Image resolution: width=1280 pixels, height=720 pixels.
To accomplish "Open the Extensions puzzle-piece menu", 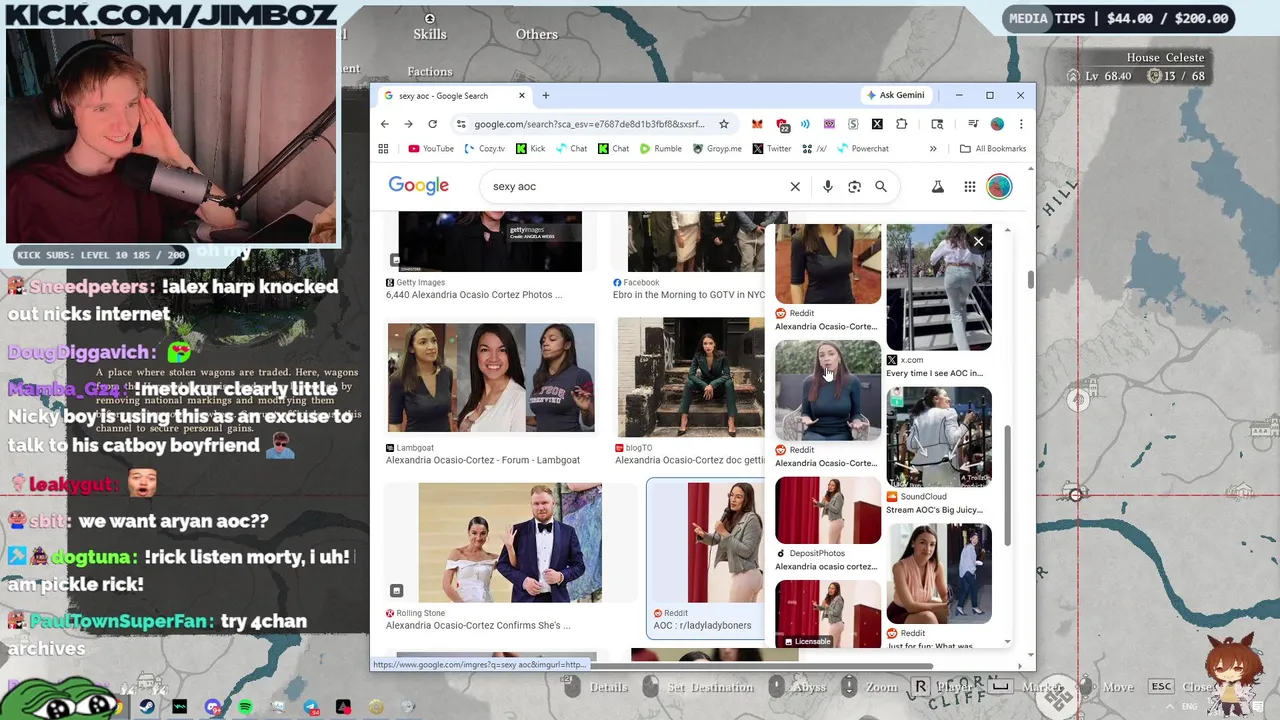I will point(902,124).
